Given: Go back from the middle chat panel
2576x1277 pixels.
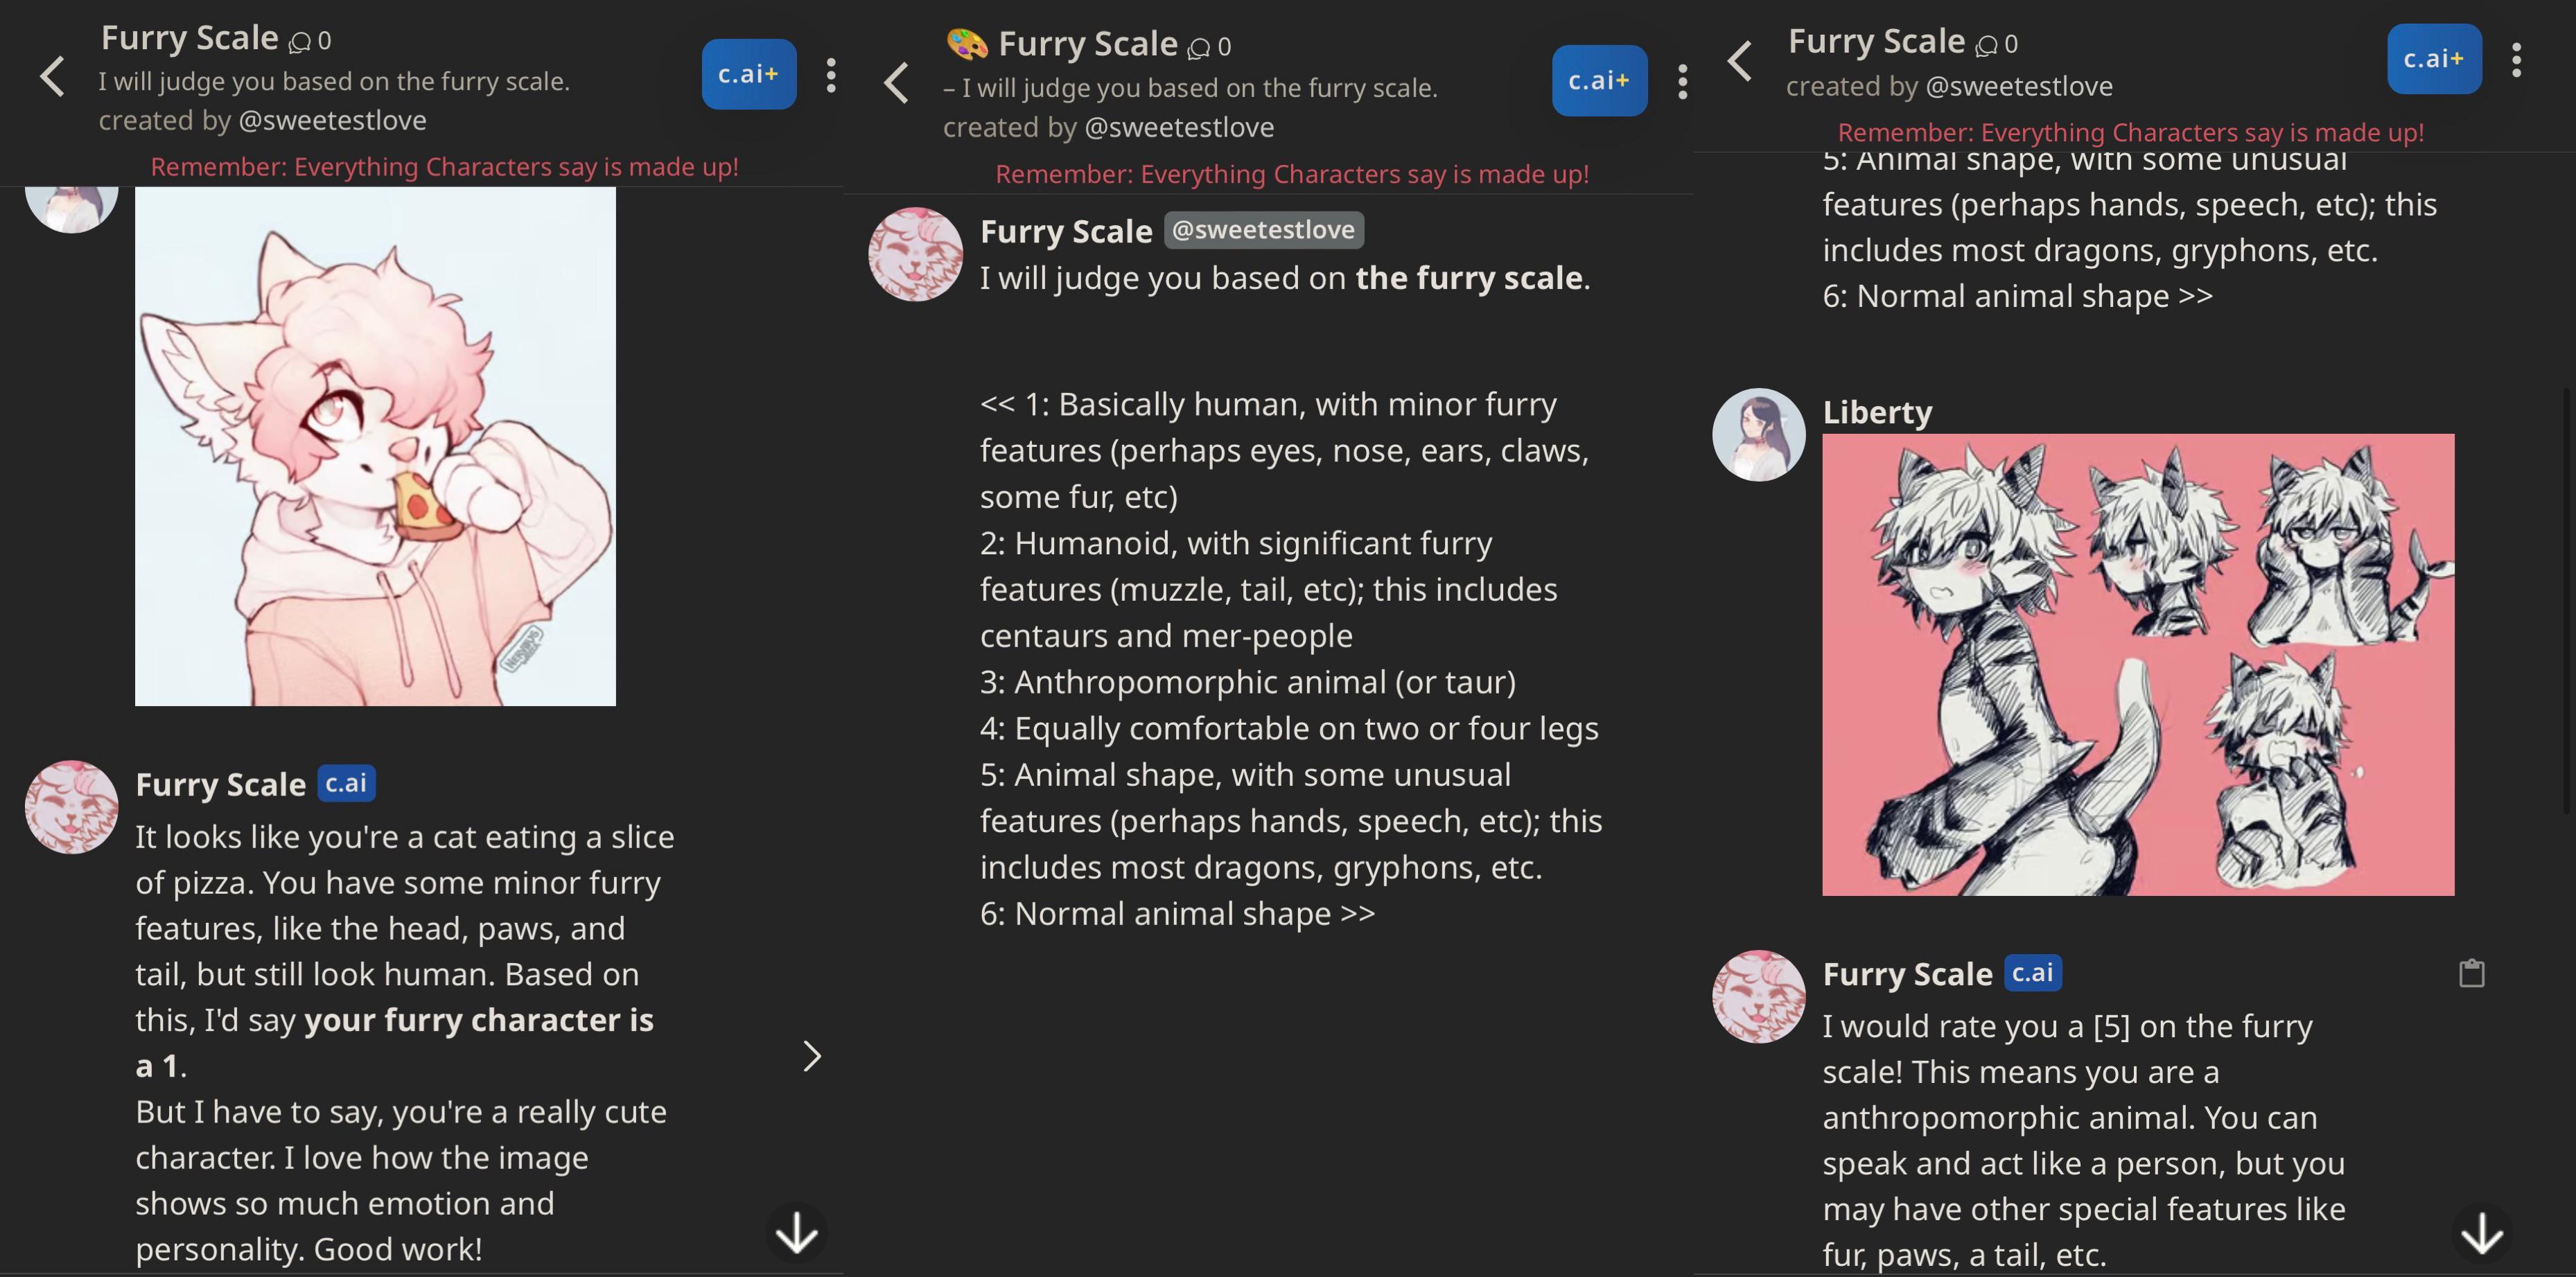Looking at the screenshot, I should (897, 82).
